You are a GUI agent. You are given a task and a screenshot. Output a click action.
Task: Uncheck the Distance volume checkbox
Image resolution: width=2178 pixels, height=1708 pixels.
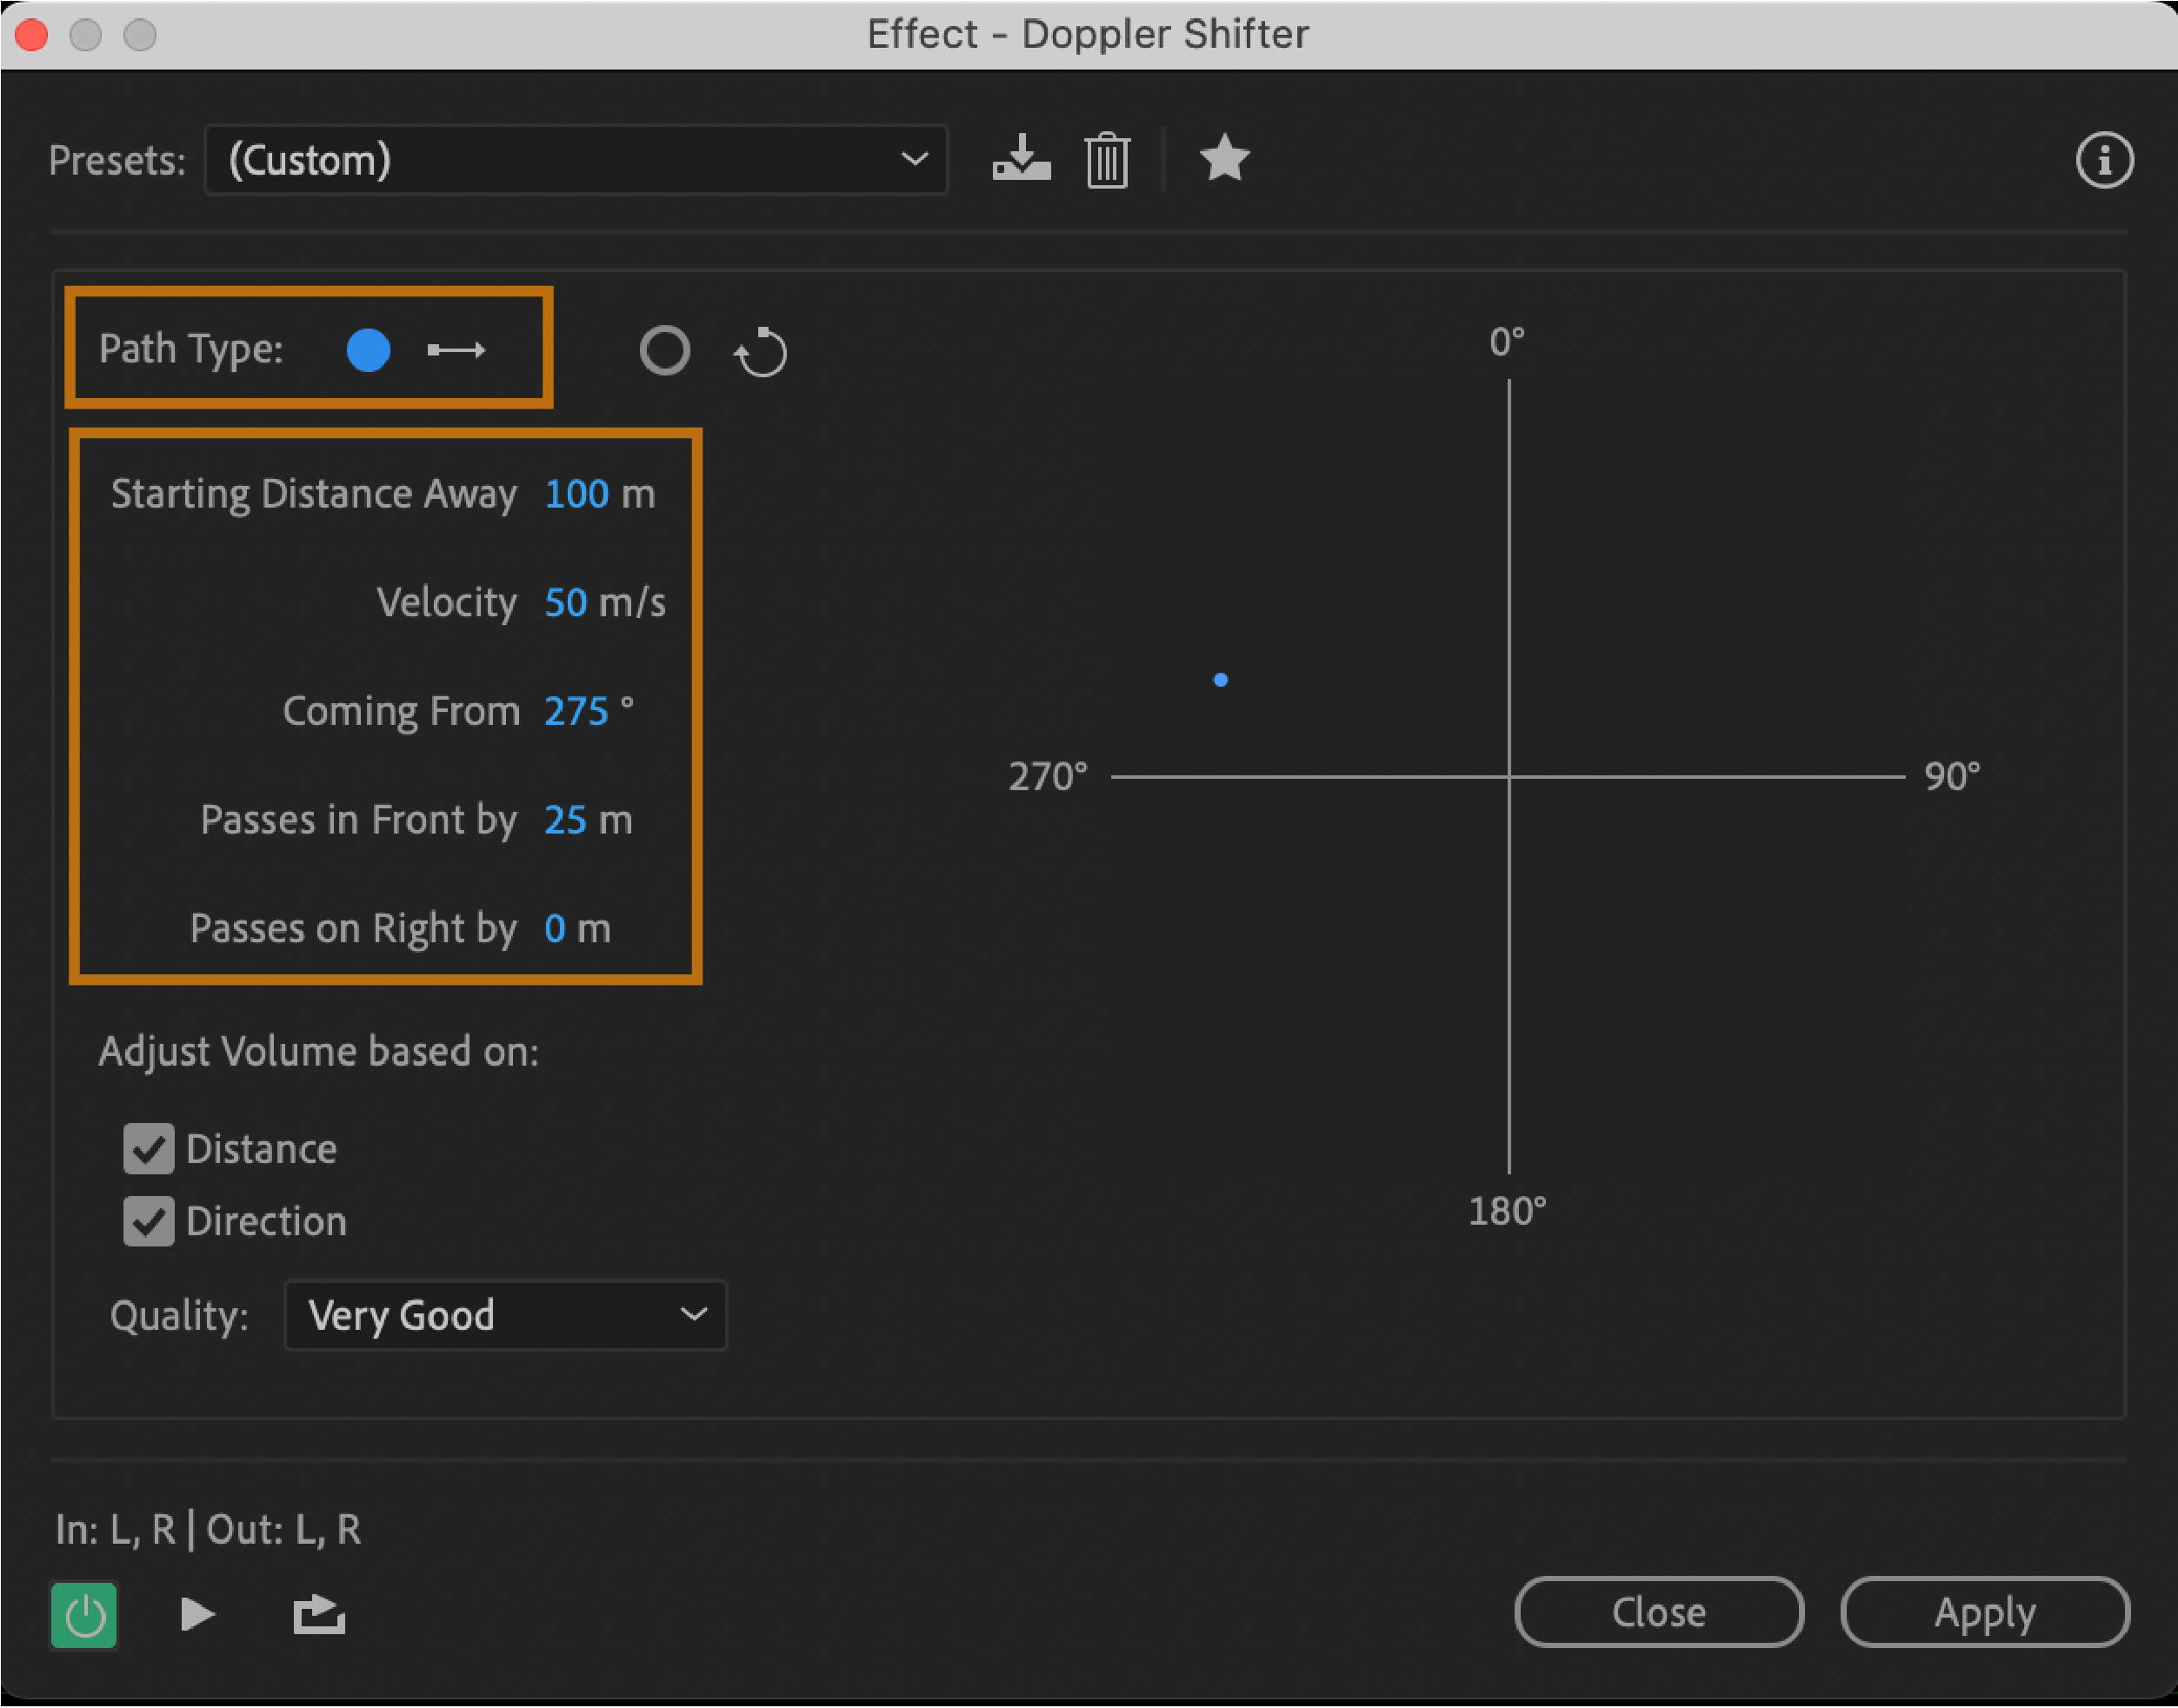tap(149, 1148)
